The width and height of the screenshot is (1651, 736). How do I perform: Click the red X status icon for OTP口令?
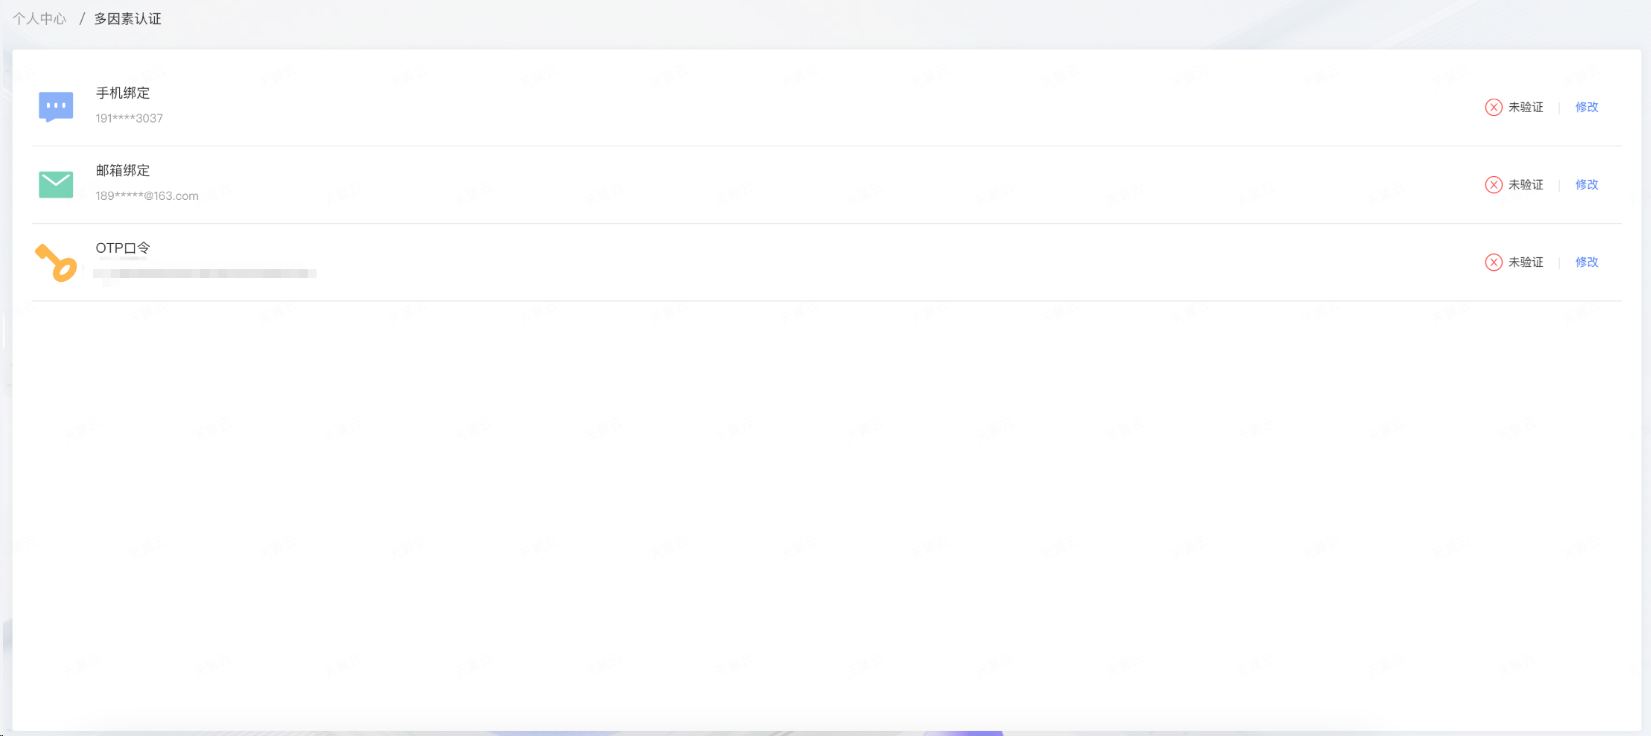coord(1493,262)
